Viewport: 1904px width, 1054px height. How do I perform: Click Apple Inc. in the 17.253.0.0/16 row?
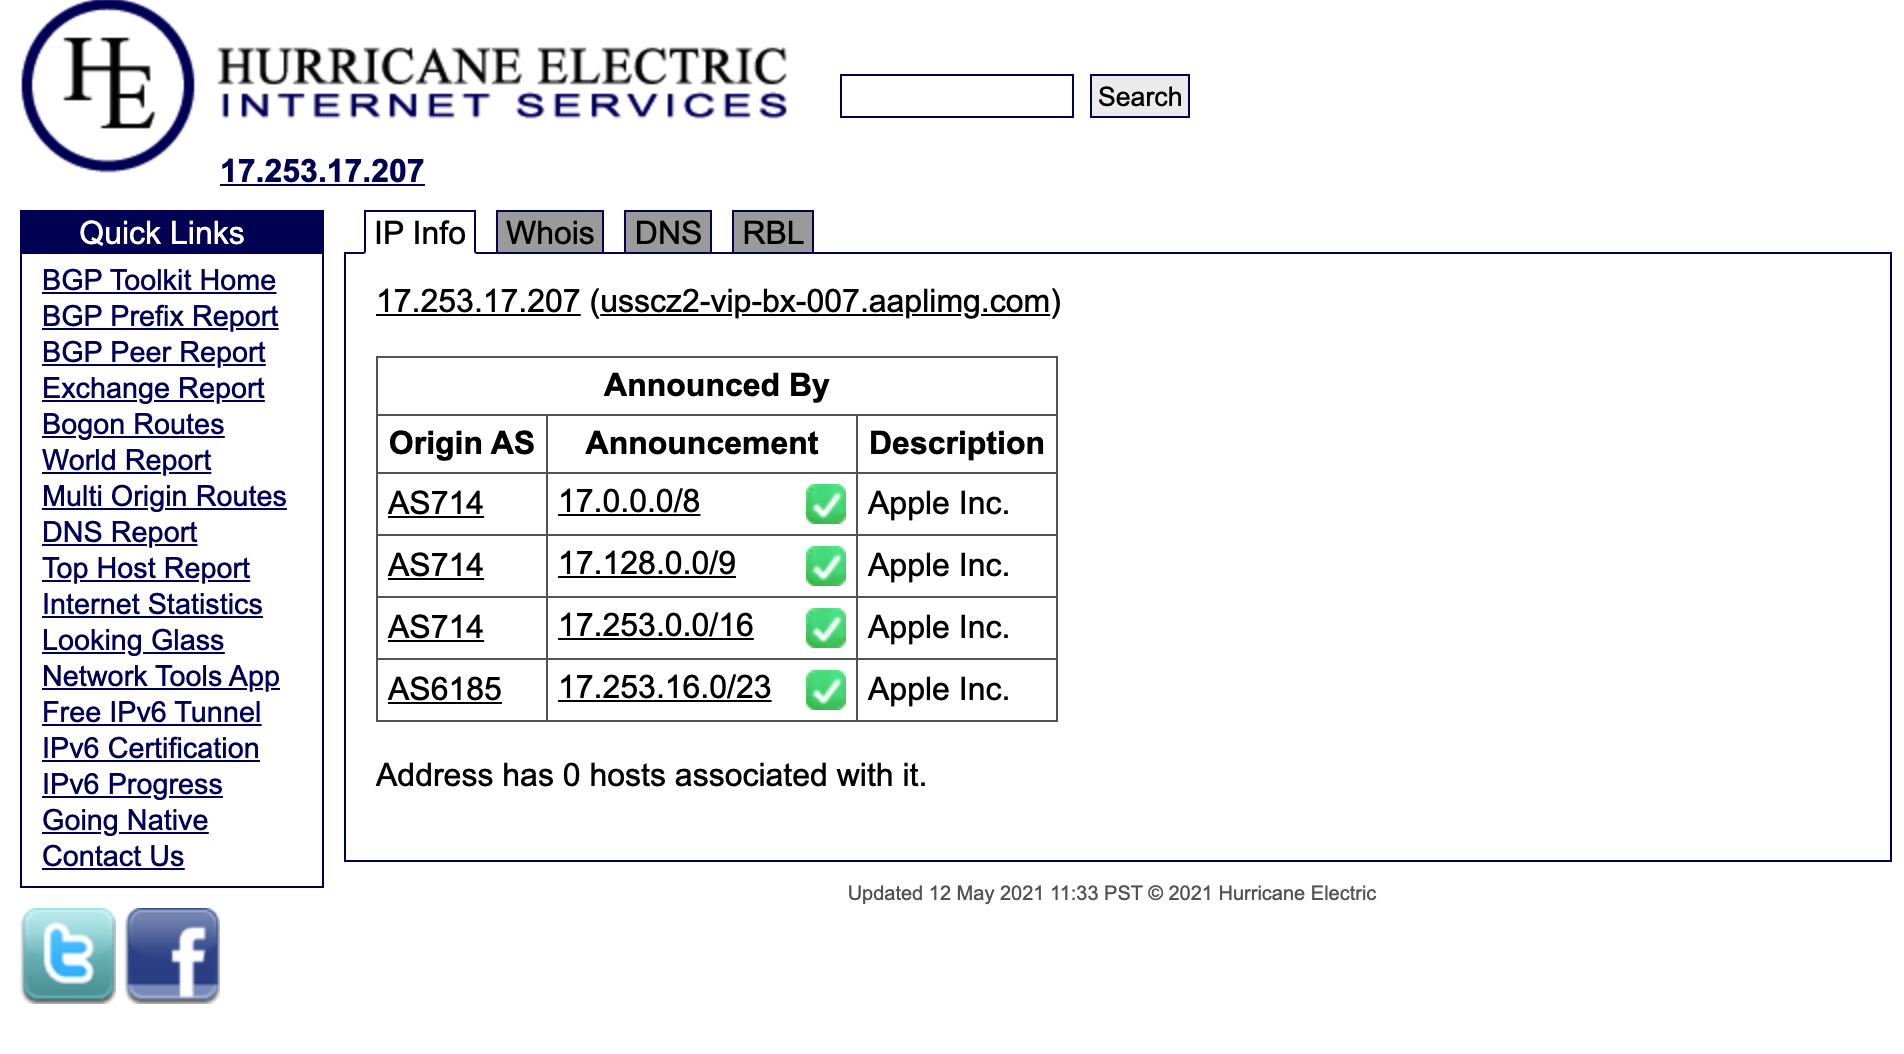(939, 627)
